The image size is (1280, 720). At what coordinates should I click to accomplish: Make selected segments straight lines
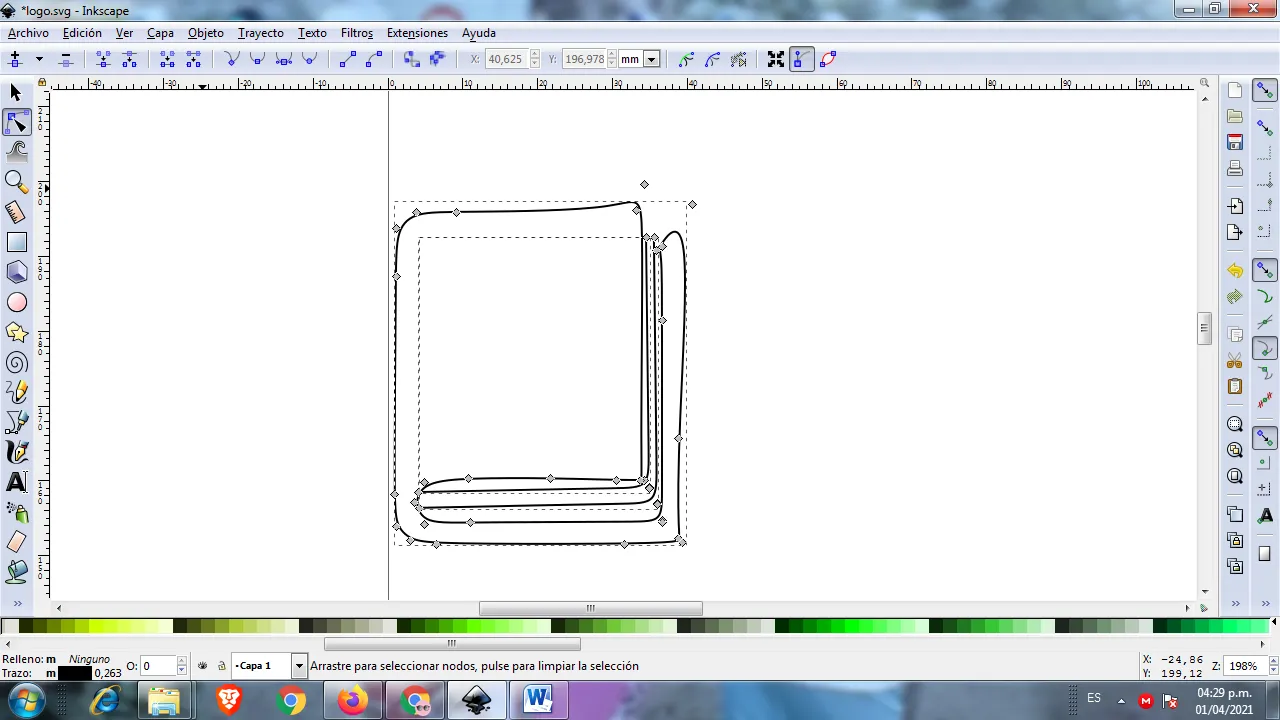347,59
